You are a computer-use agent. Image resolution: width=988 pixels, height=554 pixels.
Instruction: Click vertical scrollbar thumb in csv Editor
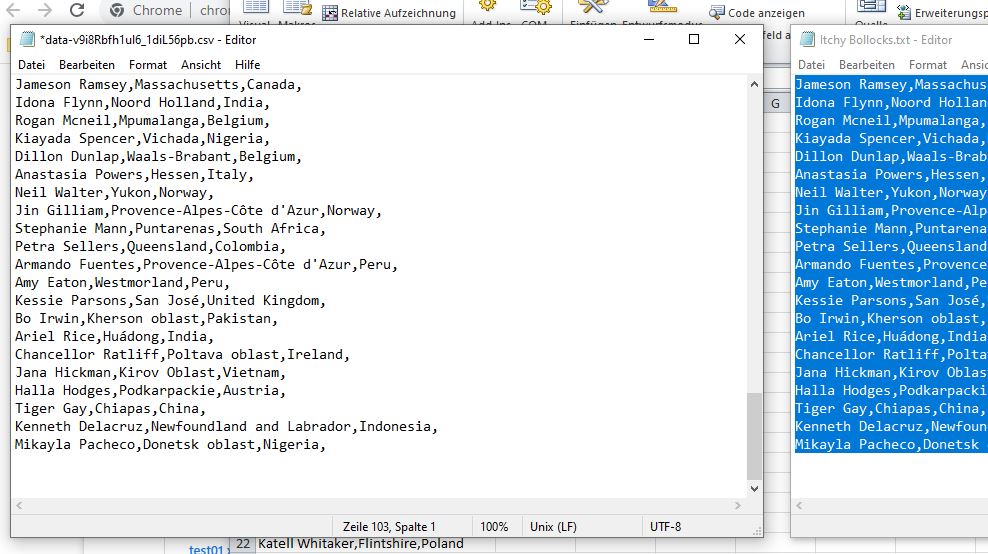(754, 436)
